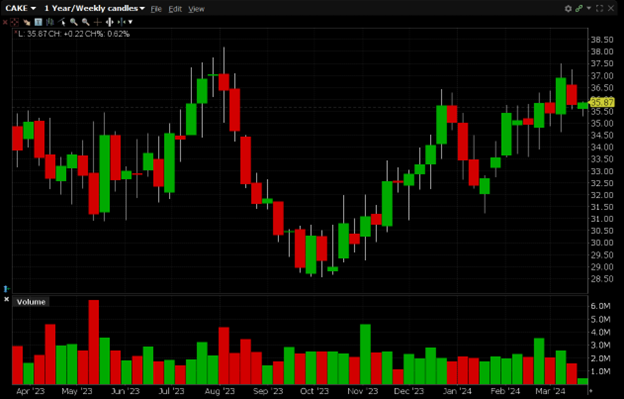Click the Volume panel label

31,302
